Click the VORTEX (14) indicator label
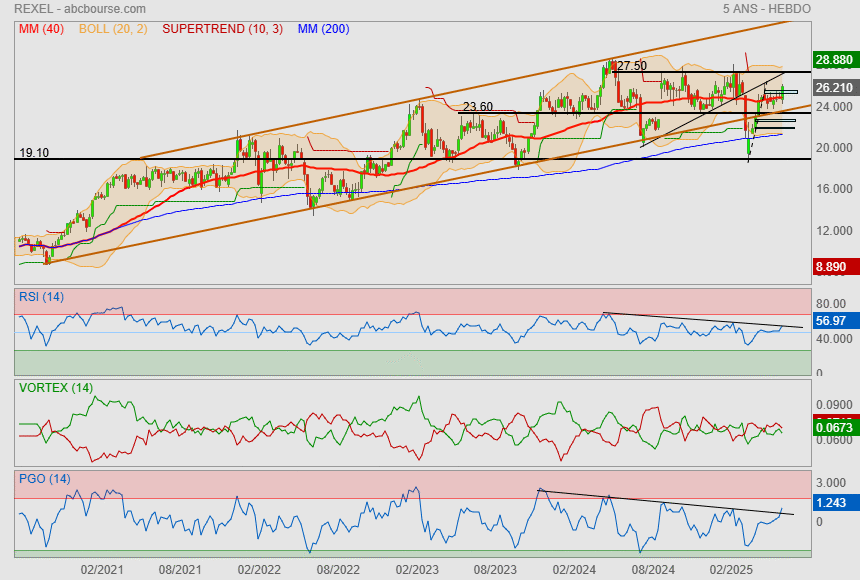 pos(55,387)
